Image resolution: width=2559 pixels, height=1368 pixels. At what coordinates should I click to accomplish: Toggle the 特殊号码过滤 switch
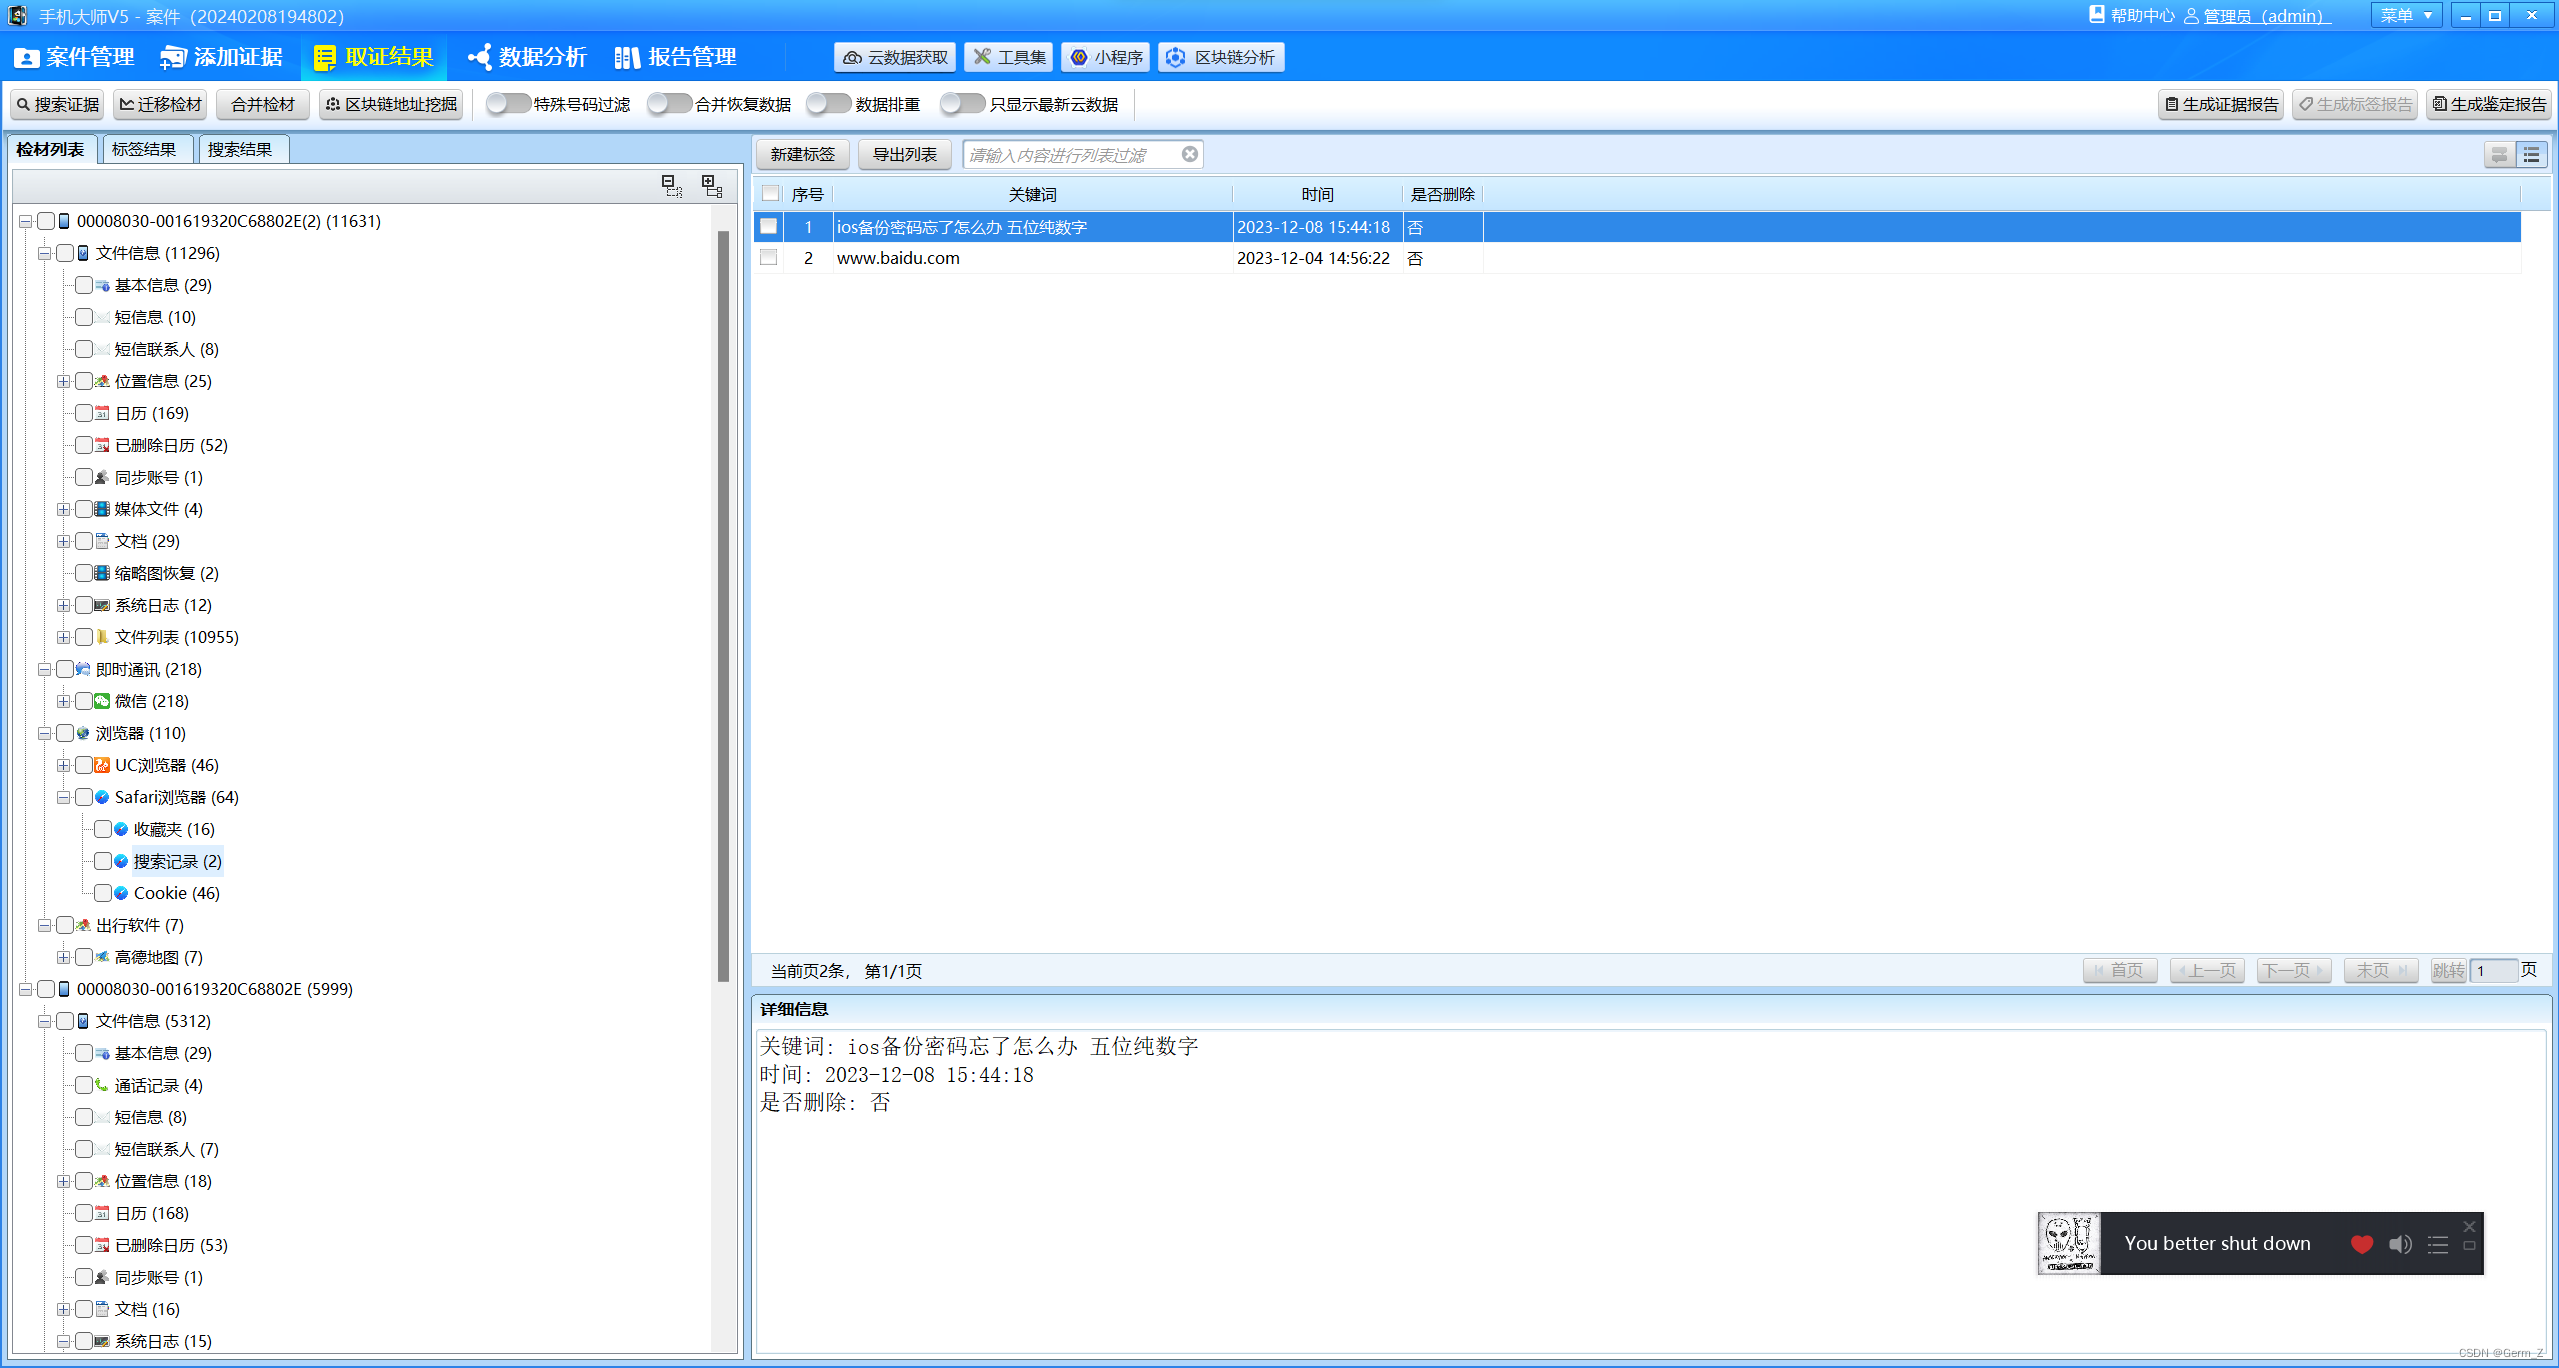tap(507, 104)
